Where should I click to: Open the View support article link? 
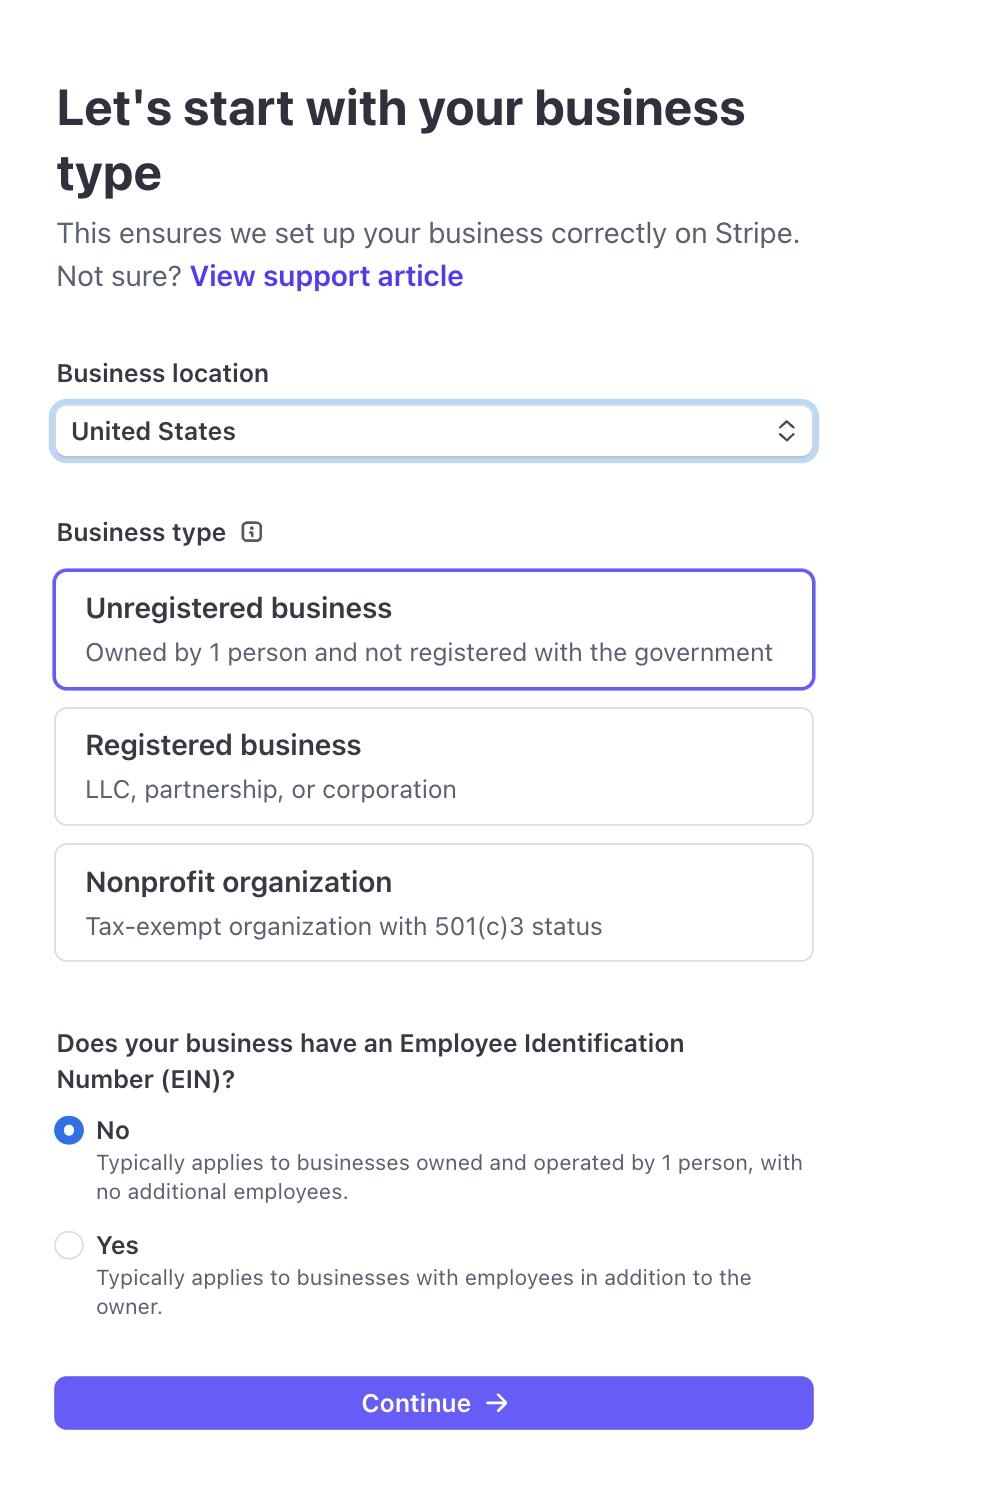[x=326, y=276]
